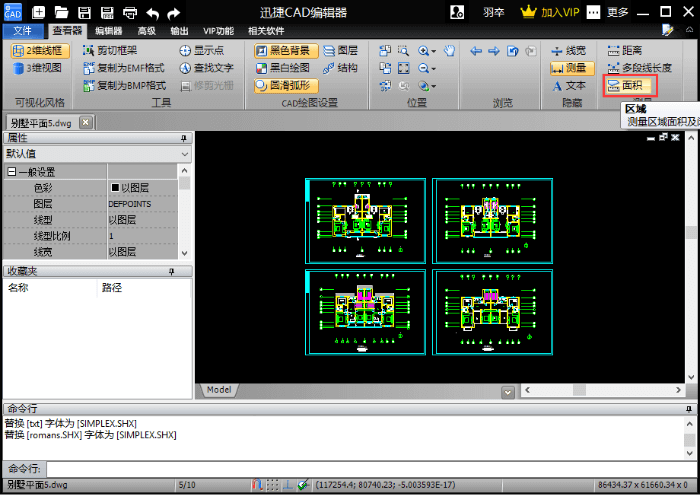Toggle the 黑色背景 (black background) option
Screen dimensions: 700x495
coord(281,50)
